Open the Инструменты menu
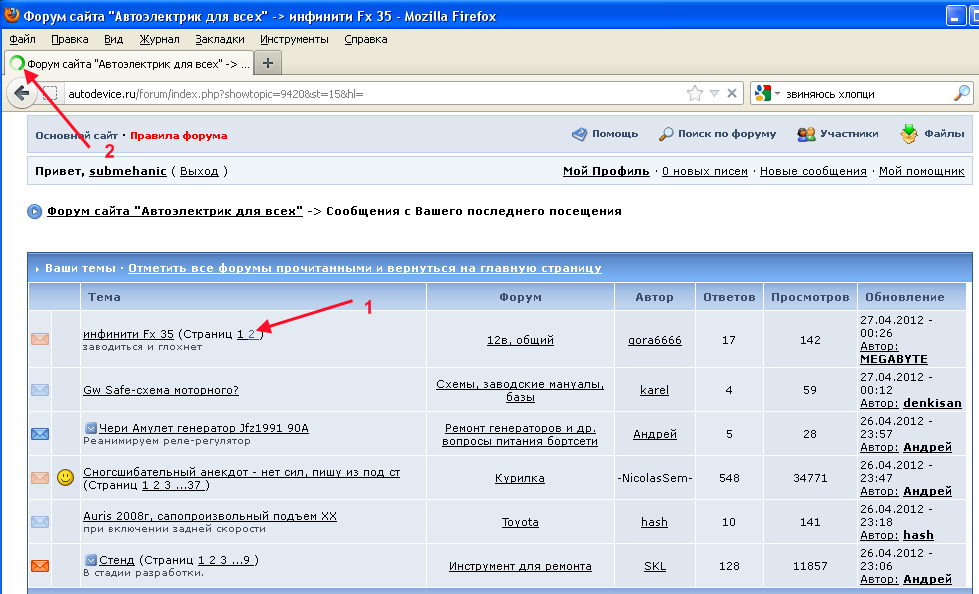 [x=294, y=39]
